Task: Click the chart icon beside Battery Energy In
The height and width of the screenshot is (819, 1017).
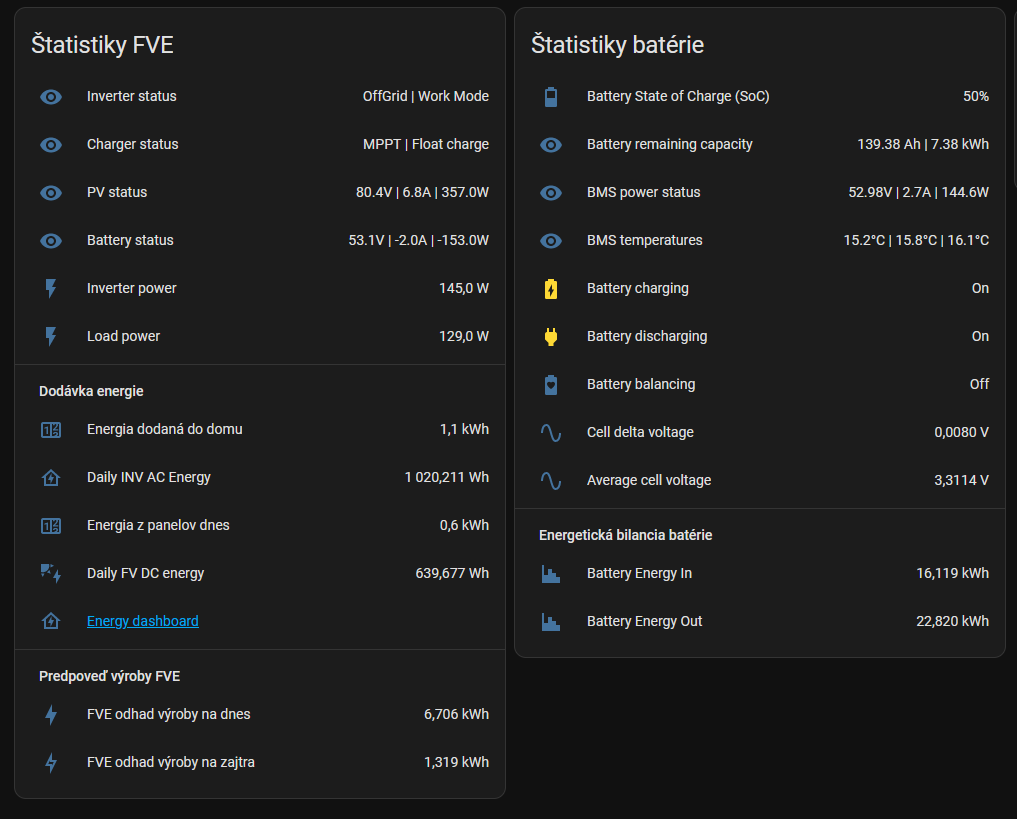Action: pos(551,574)
